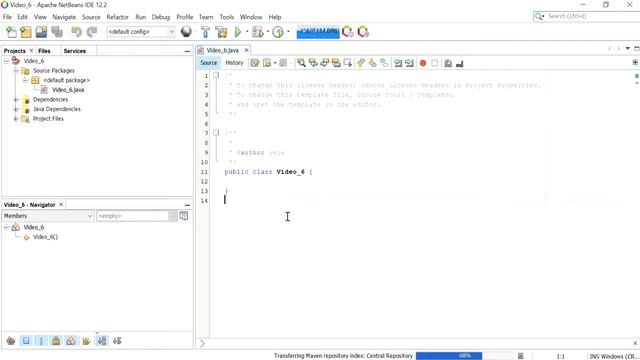Expand the Project Files node

[16, 119]
